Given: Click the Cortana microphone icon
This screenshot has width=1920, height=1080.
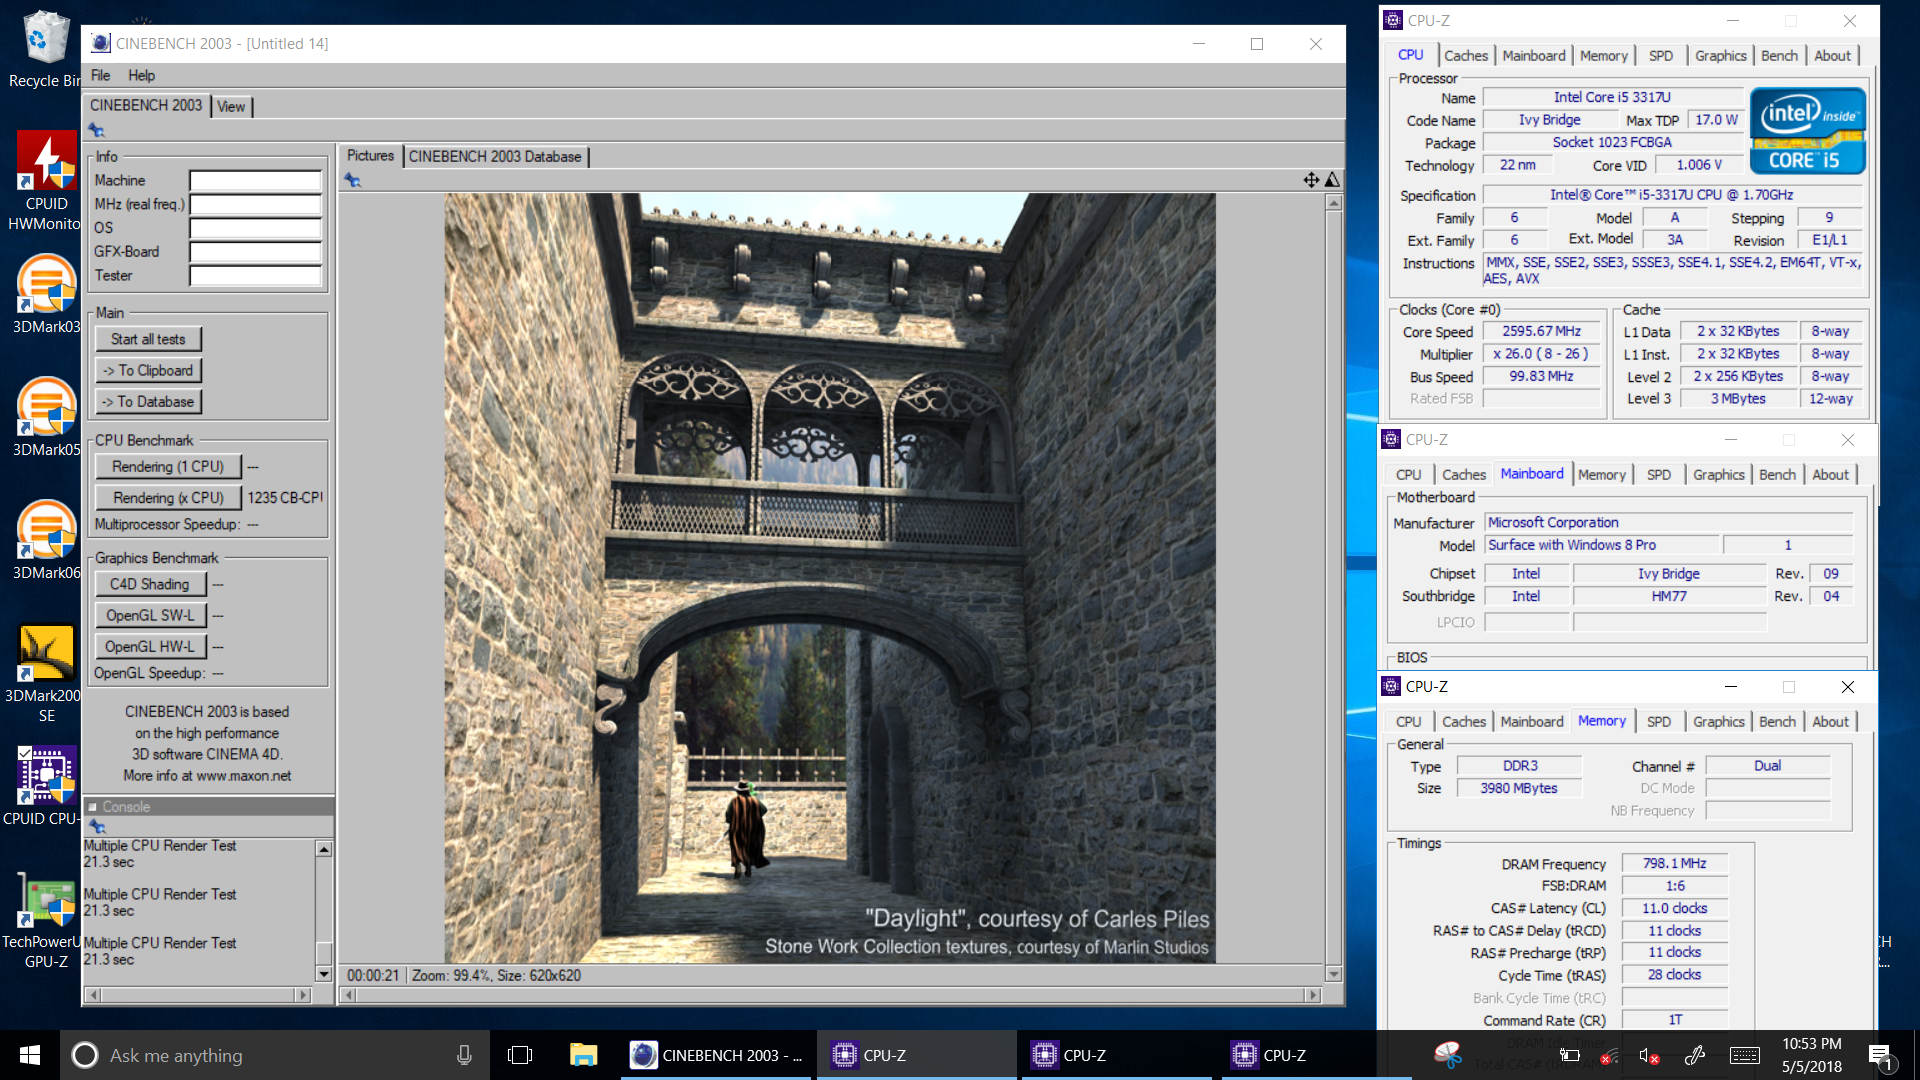Looking at the screenshot, I should (x=464, y=1055).
